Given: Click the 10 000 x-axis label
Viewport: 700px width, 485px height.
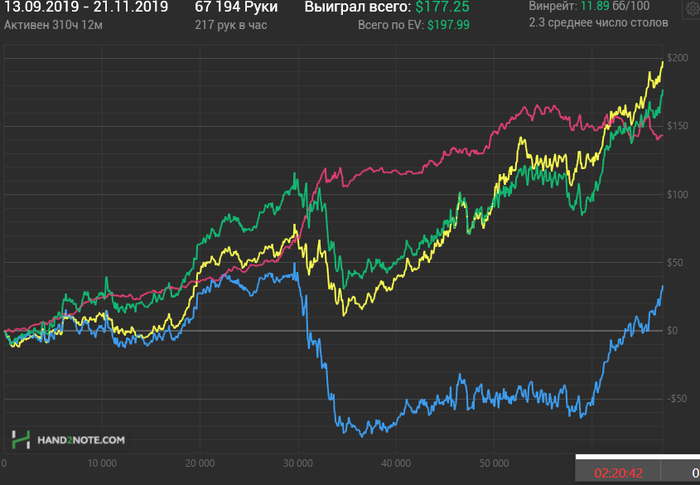Looking at the screenshot, I should pyautogui.click(x=102, y=463).
